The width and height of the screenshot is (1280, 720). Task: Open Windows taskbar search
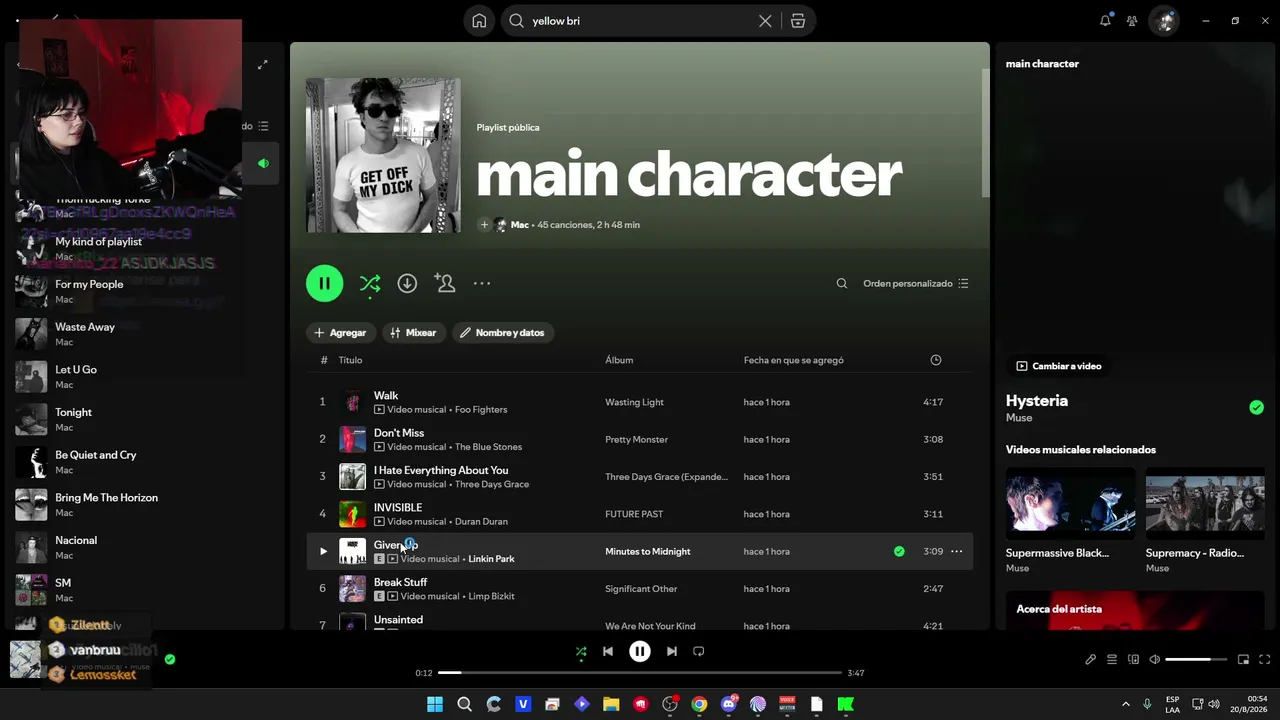click(464, 705)
